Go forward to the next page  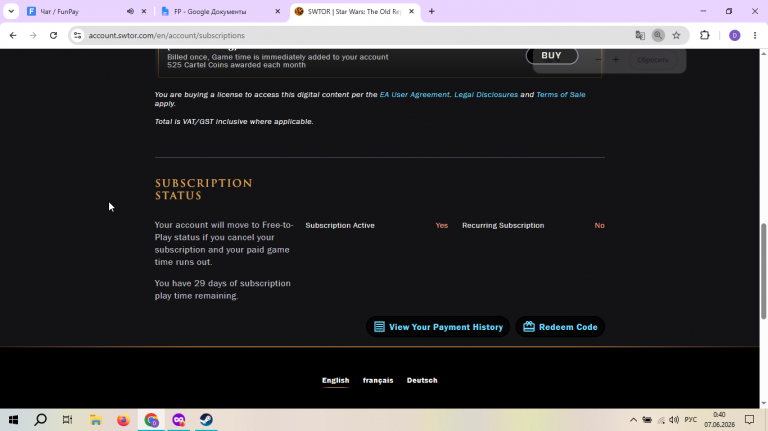[x=33, y=35]
